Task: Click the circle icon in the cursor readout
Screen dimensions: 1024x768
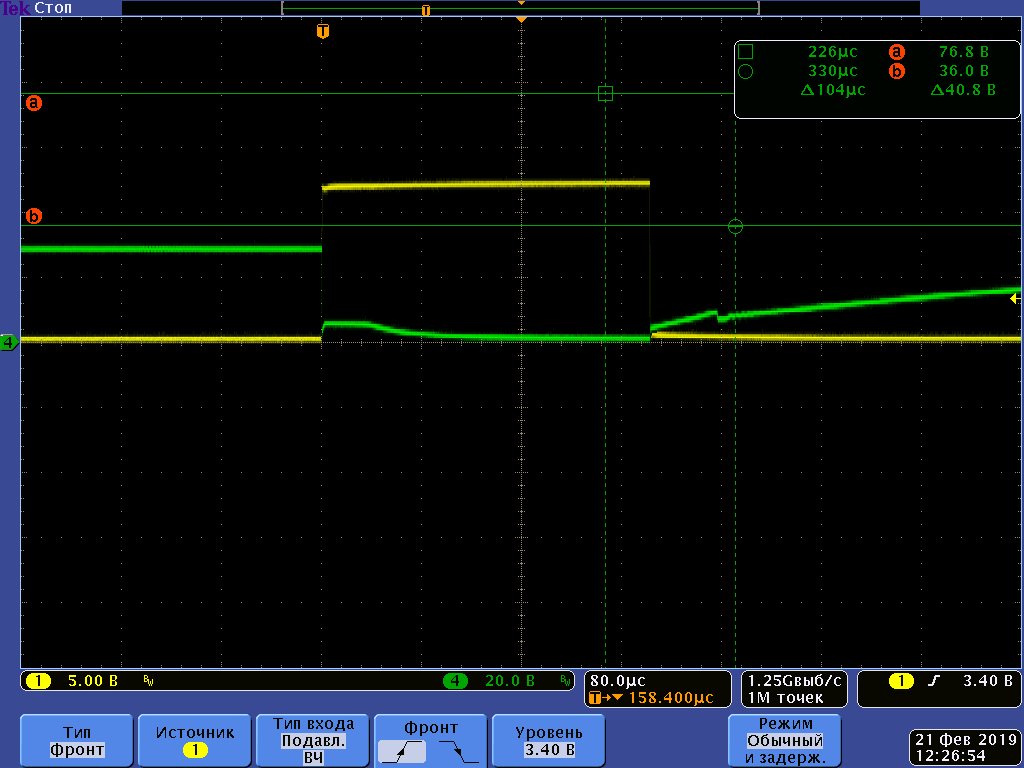Action: pyautogui.click(x=745, y=71)
